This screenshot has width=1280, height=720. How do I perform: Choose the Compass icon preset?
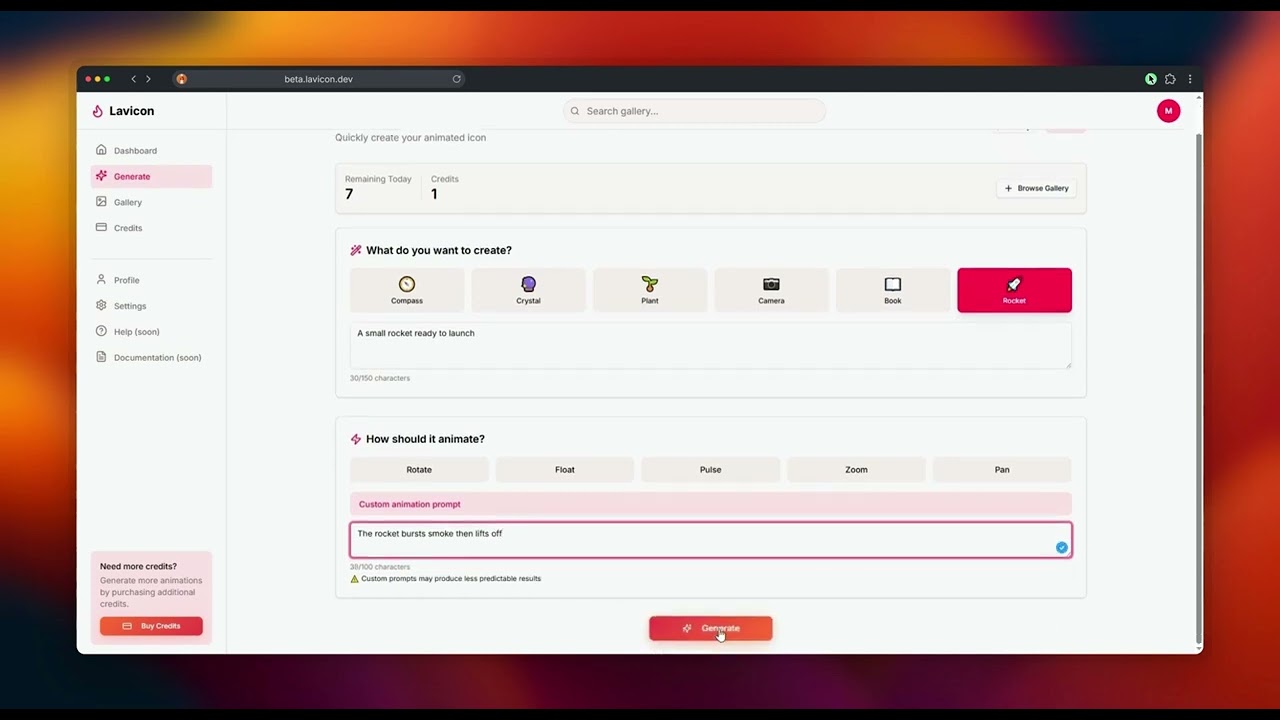tap(407, 290)
